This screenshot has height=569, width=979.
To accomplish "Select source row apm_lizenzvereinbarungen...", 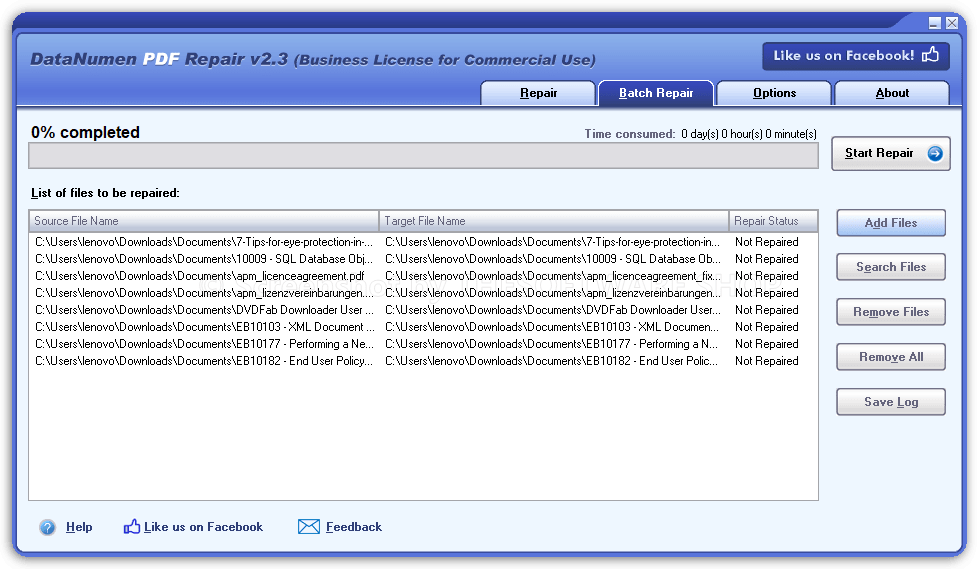I will [x=204, y=293].
